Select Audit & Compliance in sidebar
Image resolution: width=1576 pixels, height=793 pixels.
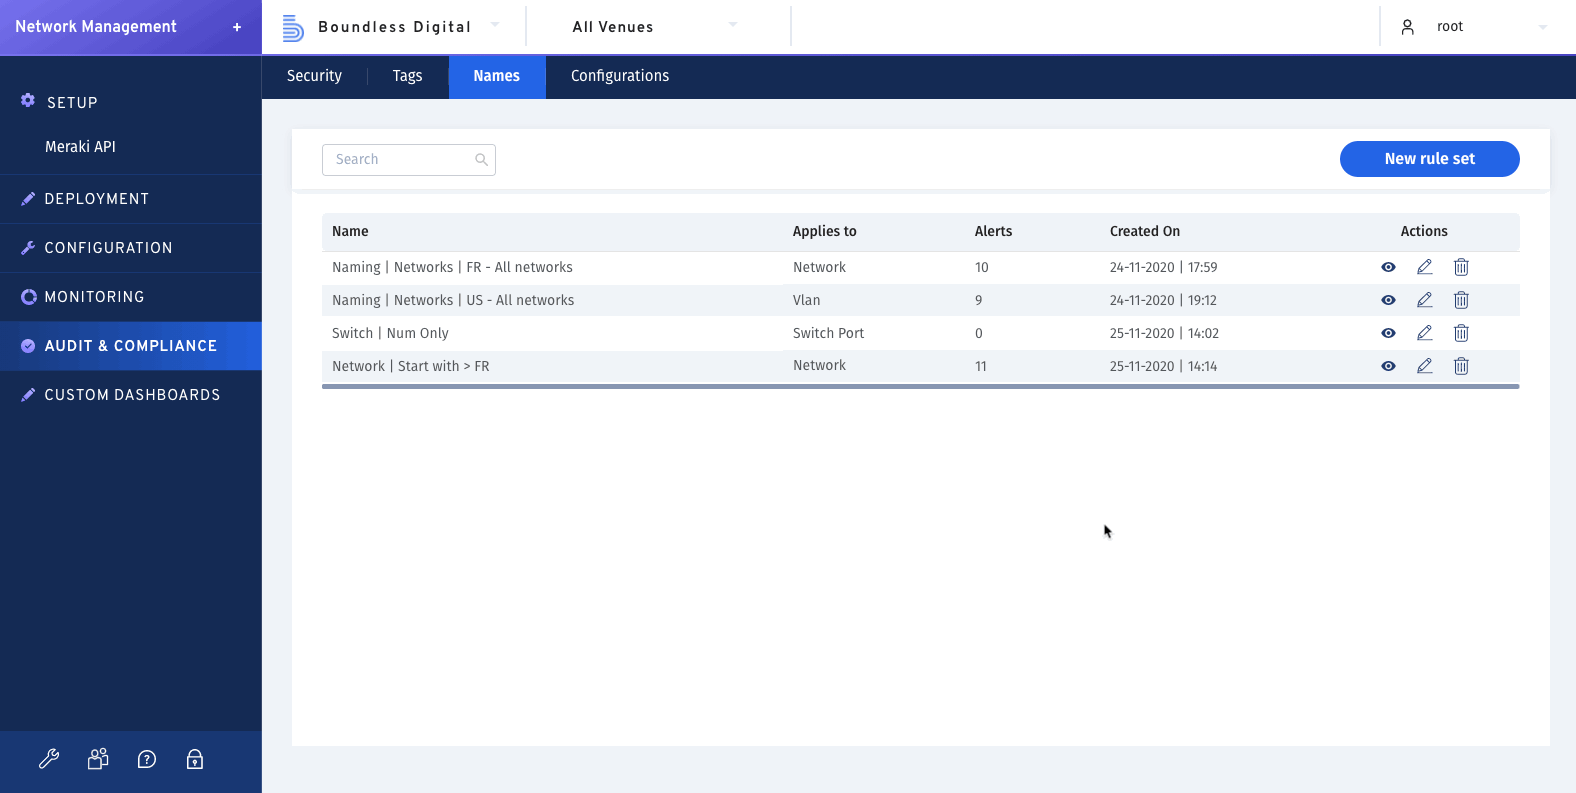tap(131, 346)
